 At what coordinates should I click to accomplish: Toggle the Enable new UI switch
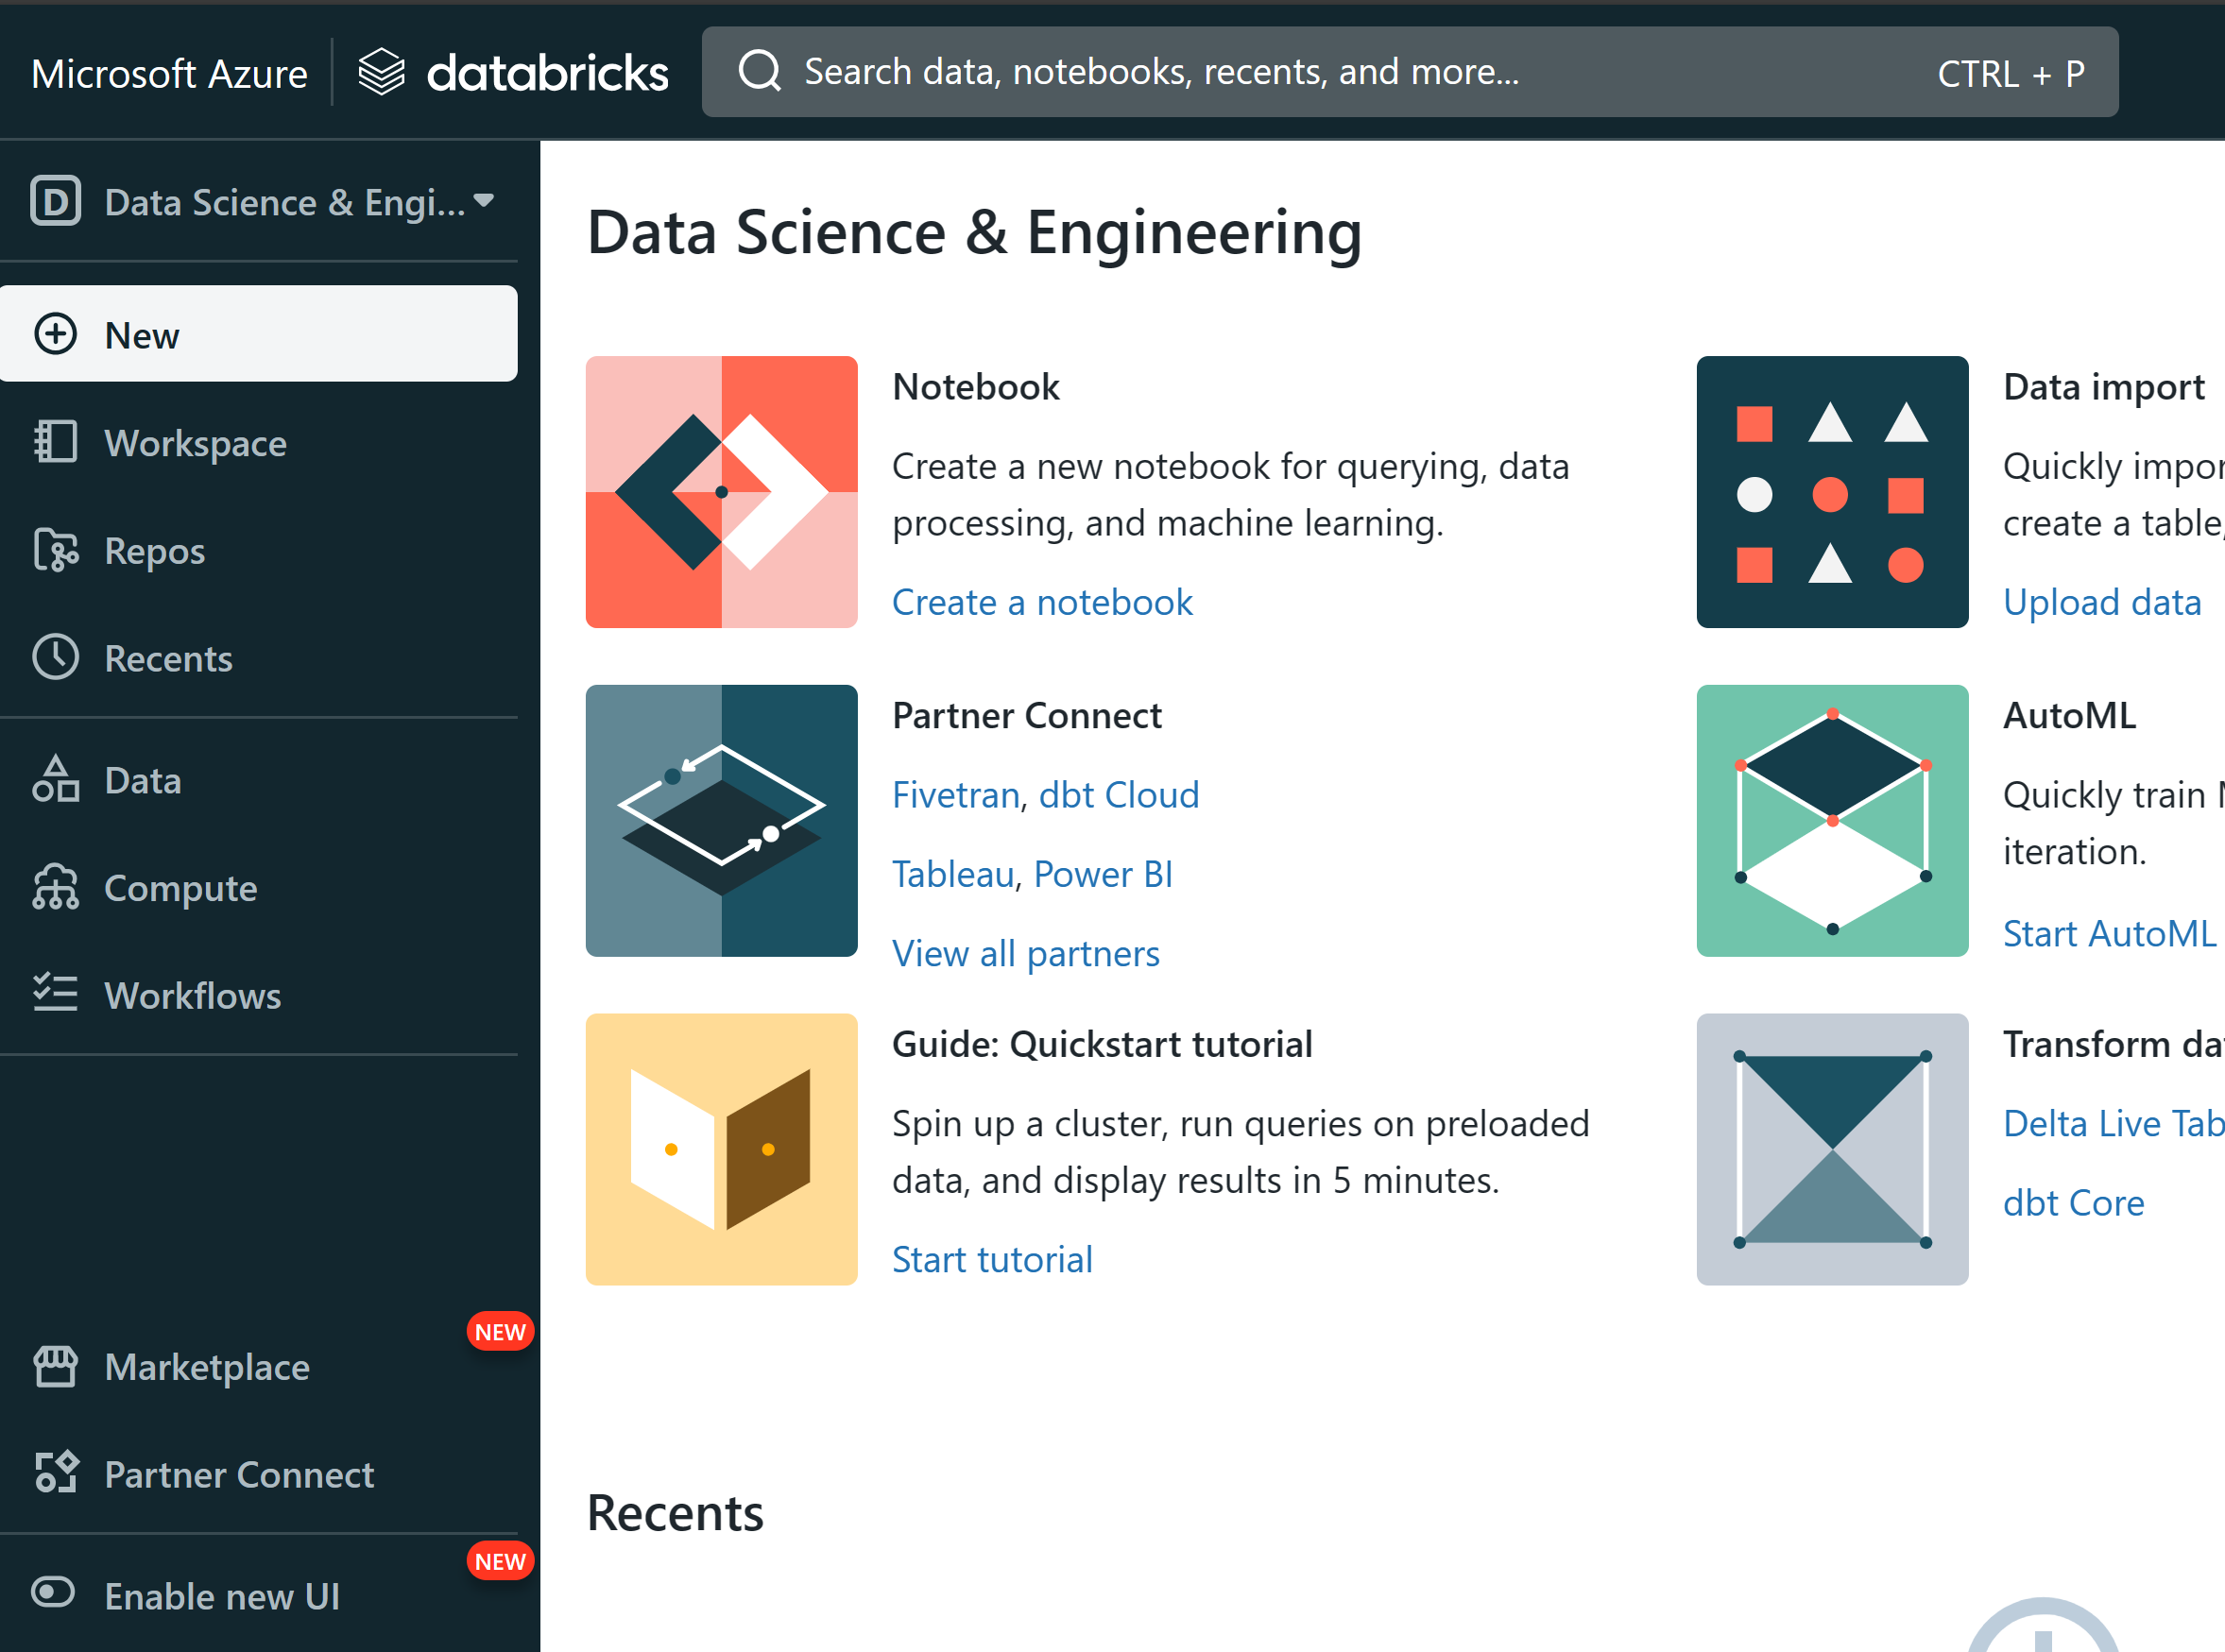[x=53, y=1594]
